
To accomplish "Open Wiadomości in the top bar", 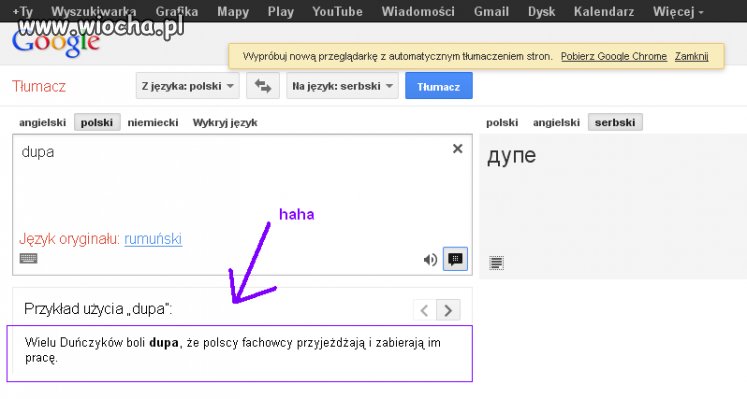I will pyautogui.click(x=418, y=11).
